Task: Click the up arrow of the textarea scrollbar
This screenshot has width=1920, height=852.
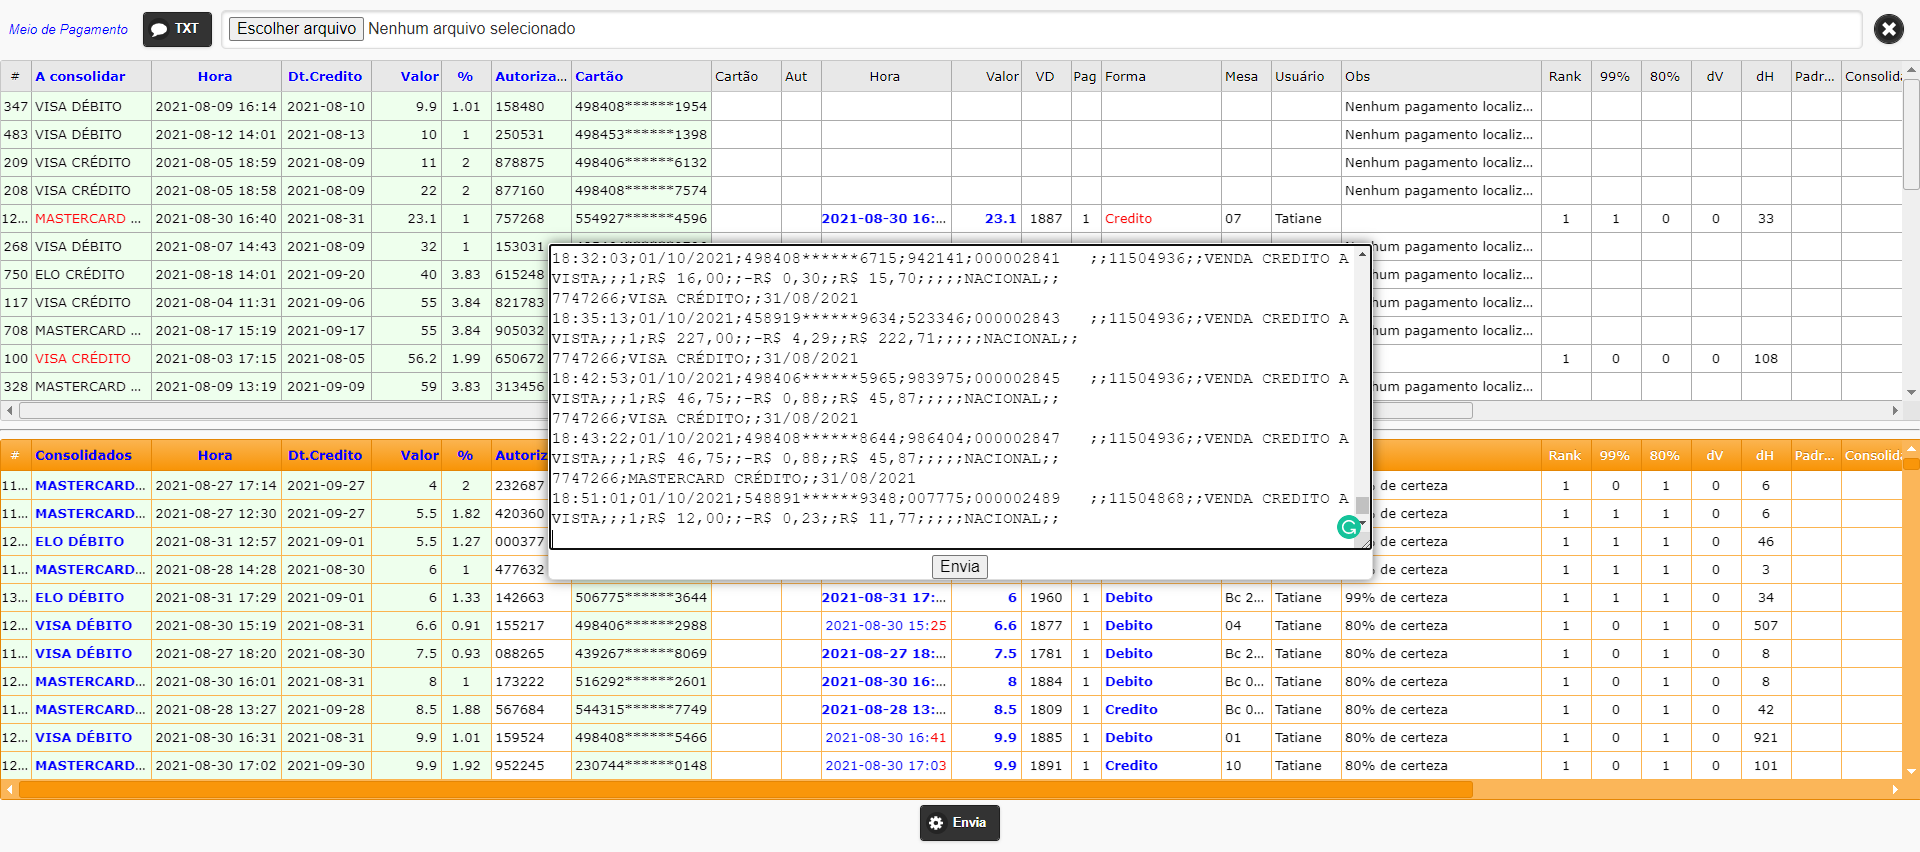Action: [x=1362, y=256]
